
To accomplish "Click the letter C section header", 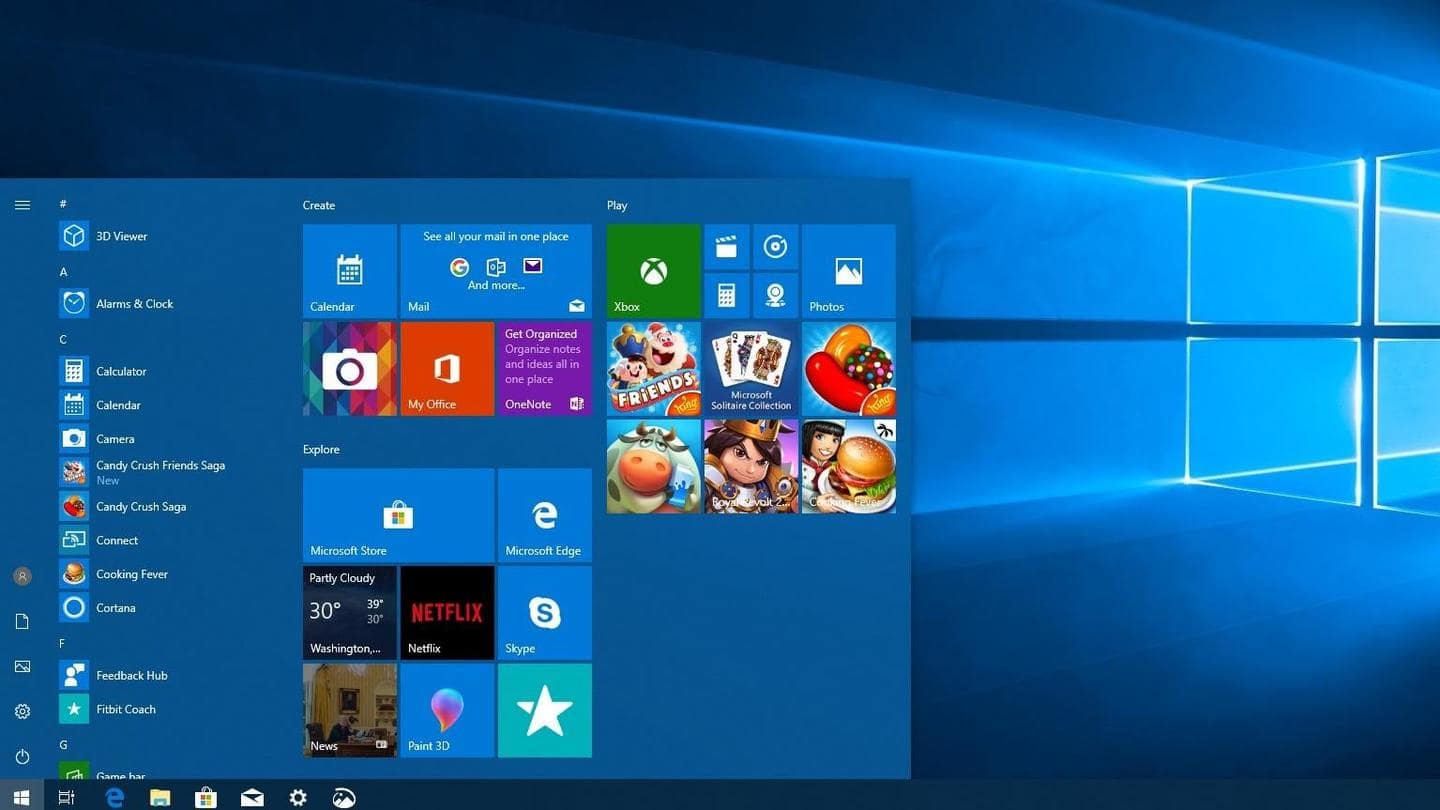I will click(63, 339).
